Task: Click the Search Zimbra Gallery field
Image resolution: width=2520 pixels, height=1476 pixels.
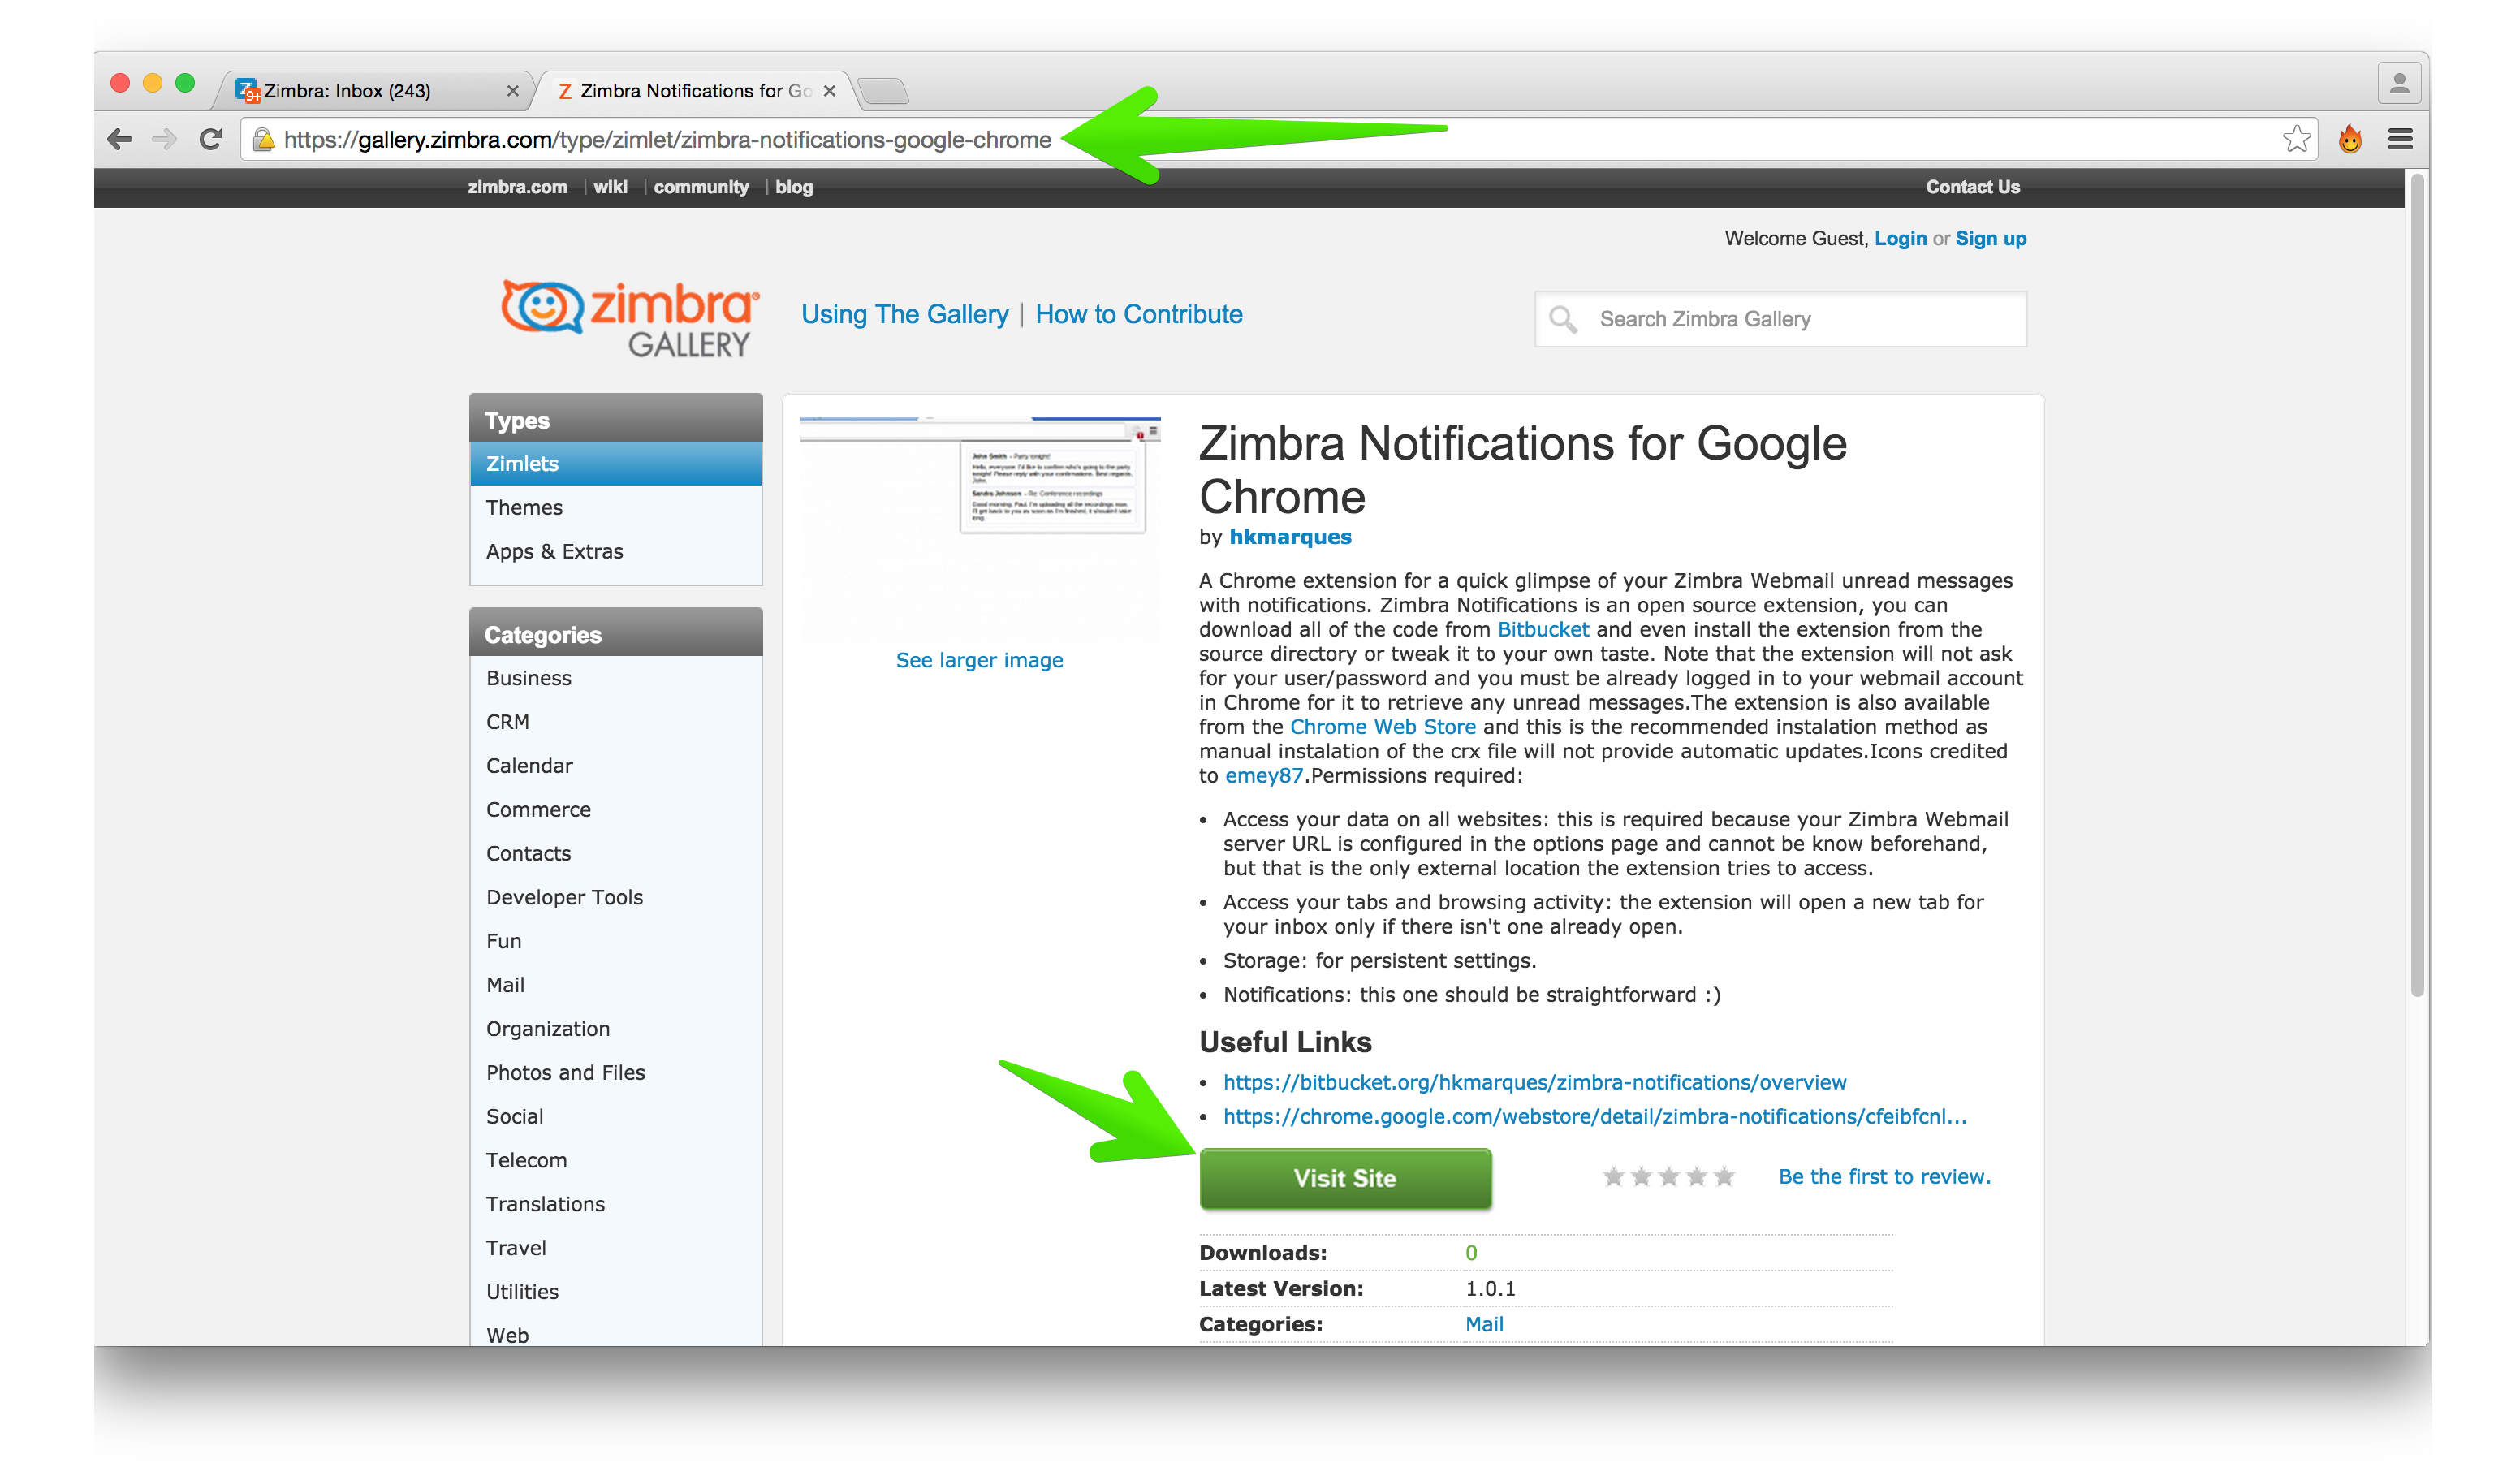Action: (1780, 319)
